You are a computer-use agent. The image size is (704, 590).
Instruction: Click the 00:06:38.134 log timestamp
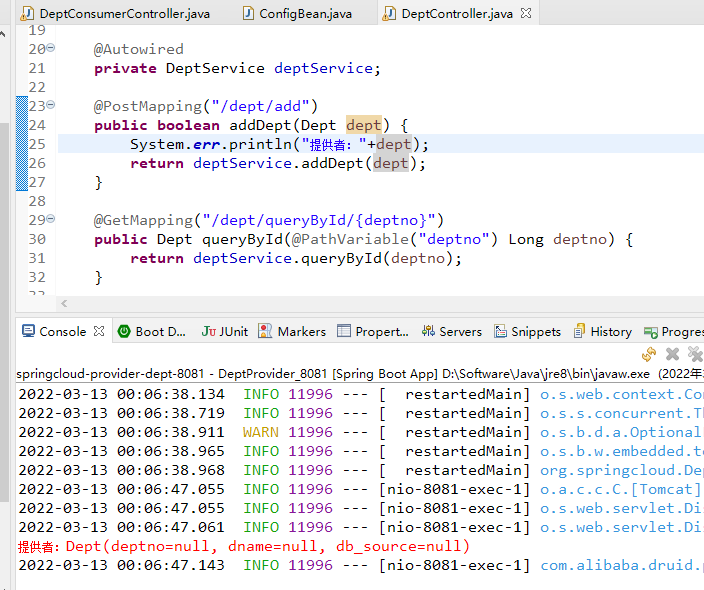[121, 394]
